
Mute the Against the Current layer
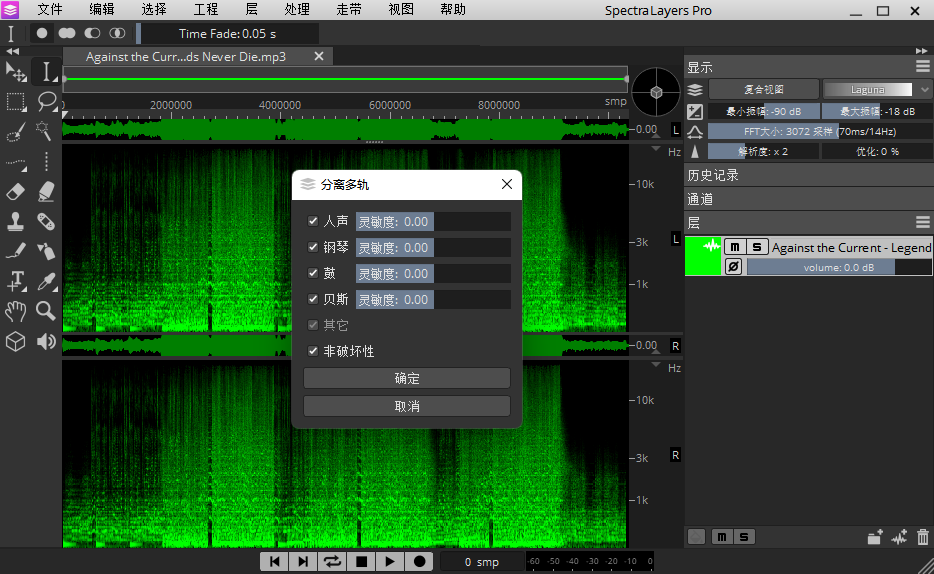(x=734, y=247)
